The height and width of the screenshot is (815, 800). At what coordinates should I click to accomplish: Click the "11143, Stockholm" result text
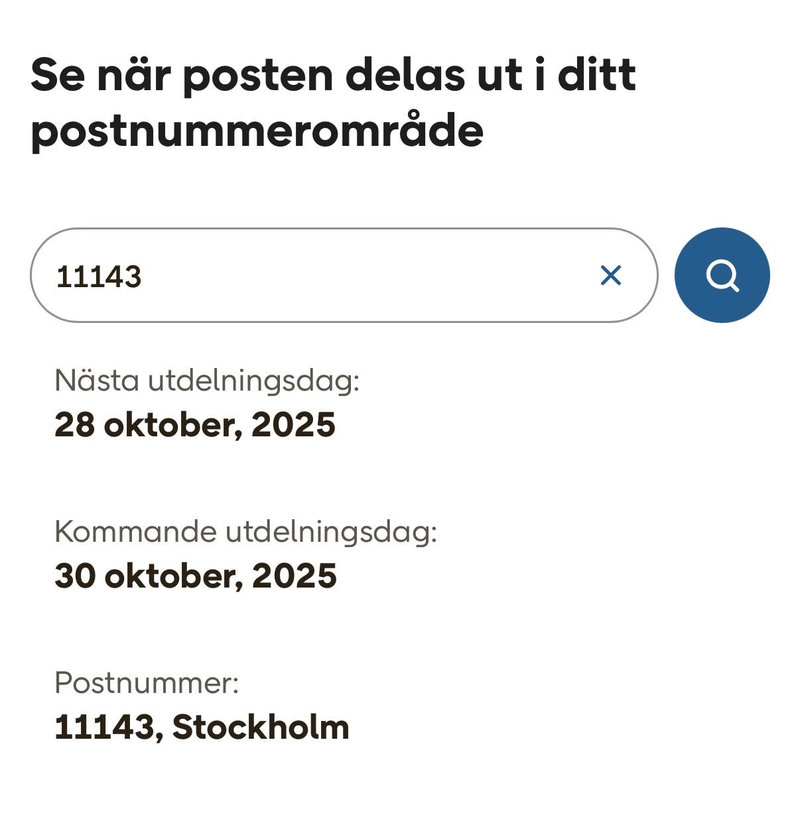[x=202, y=727]
